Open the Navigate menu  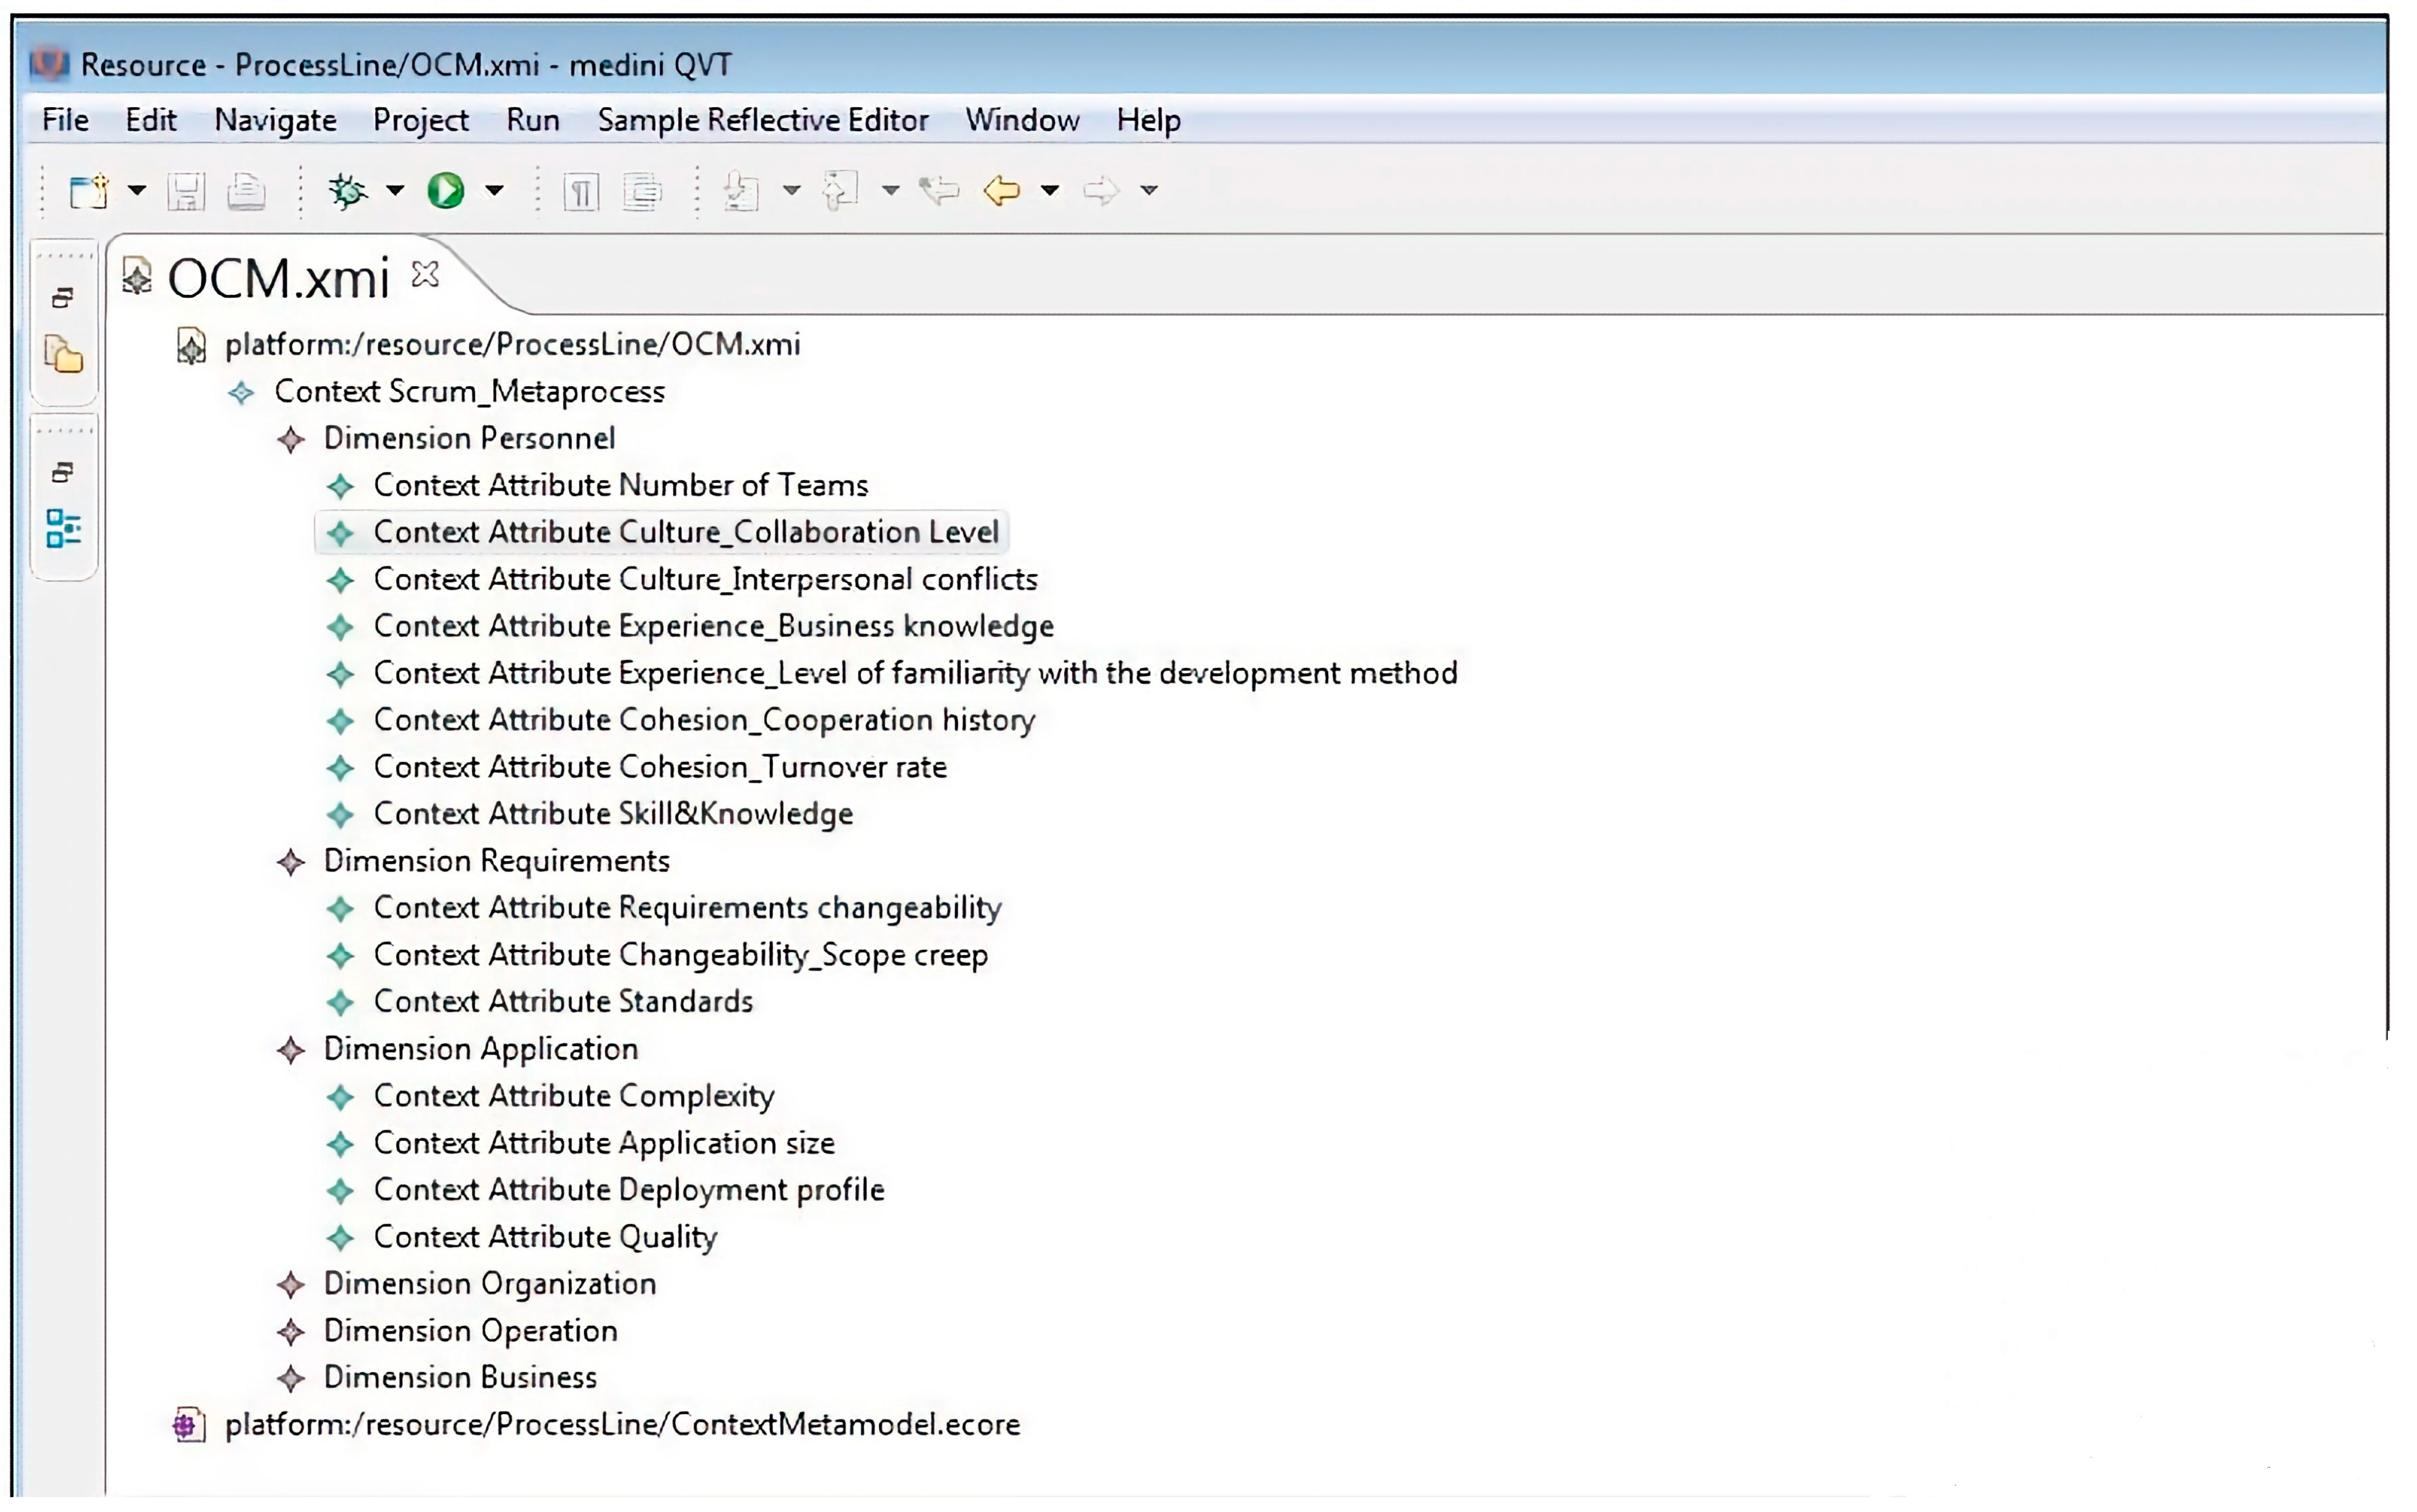275,120
